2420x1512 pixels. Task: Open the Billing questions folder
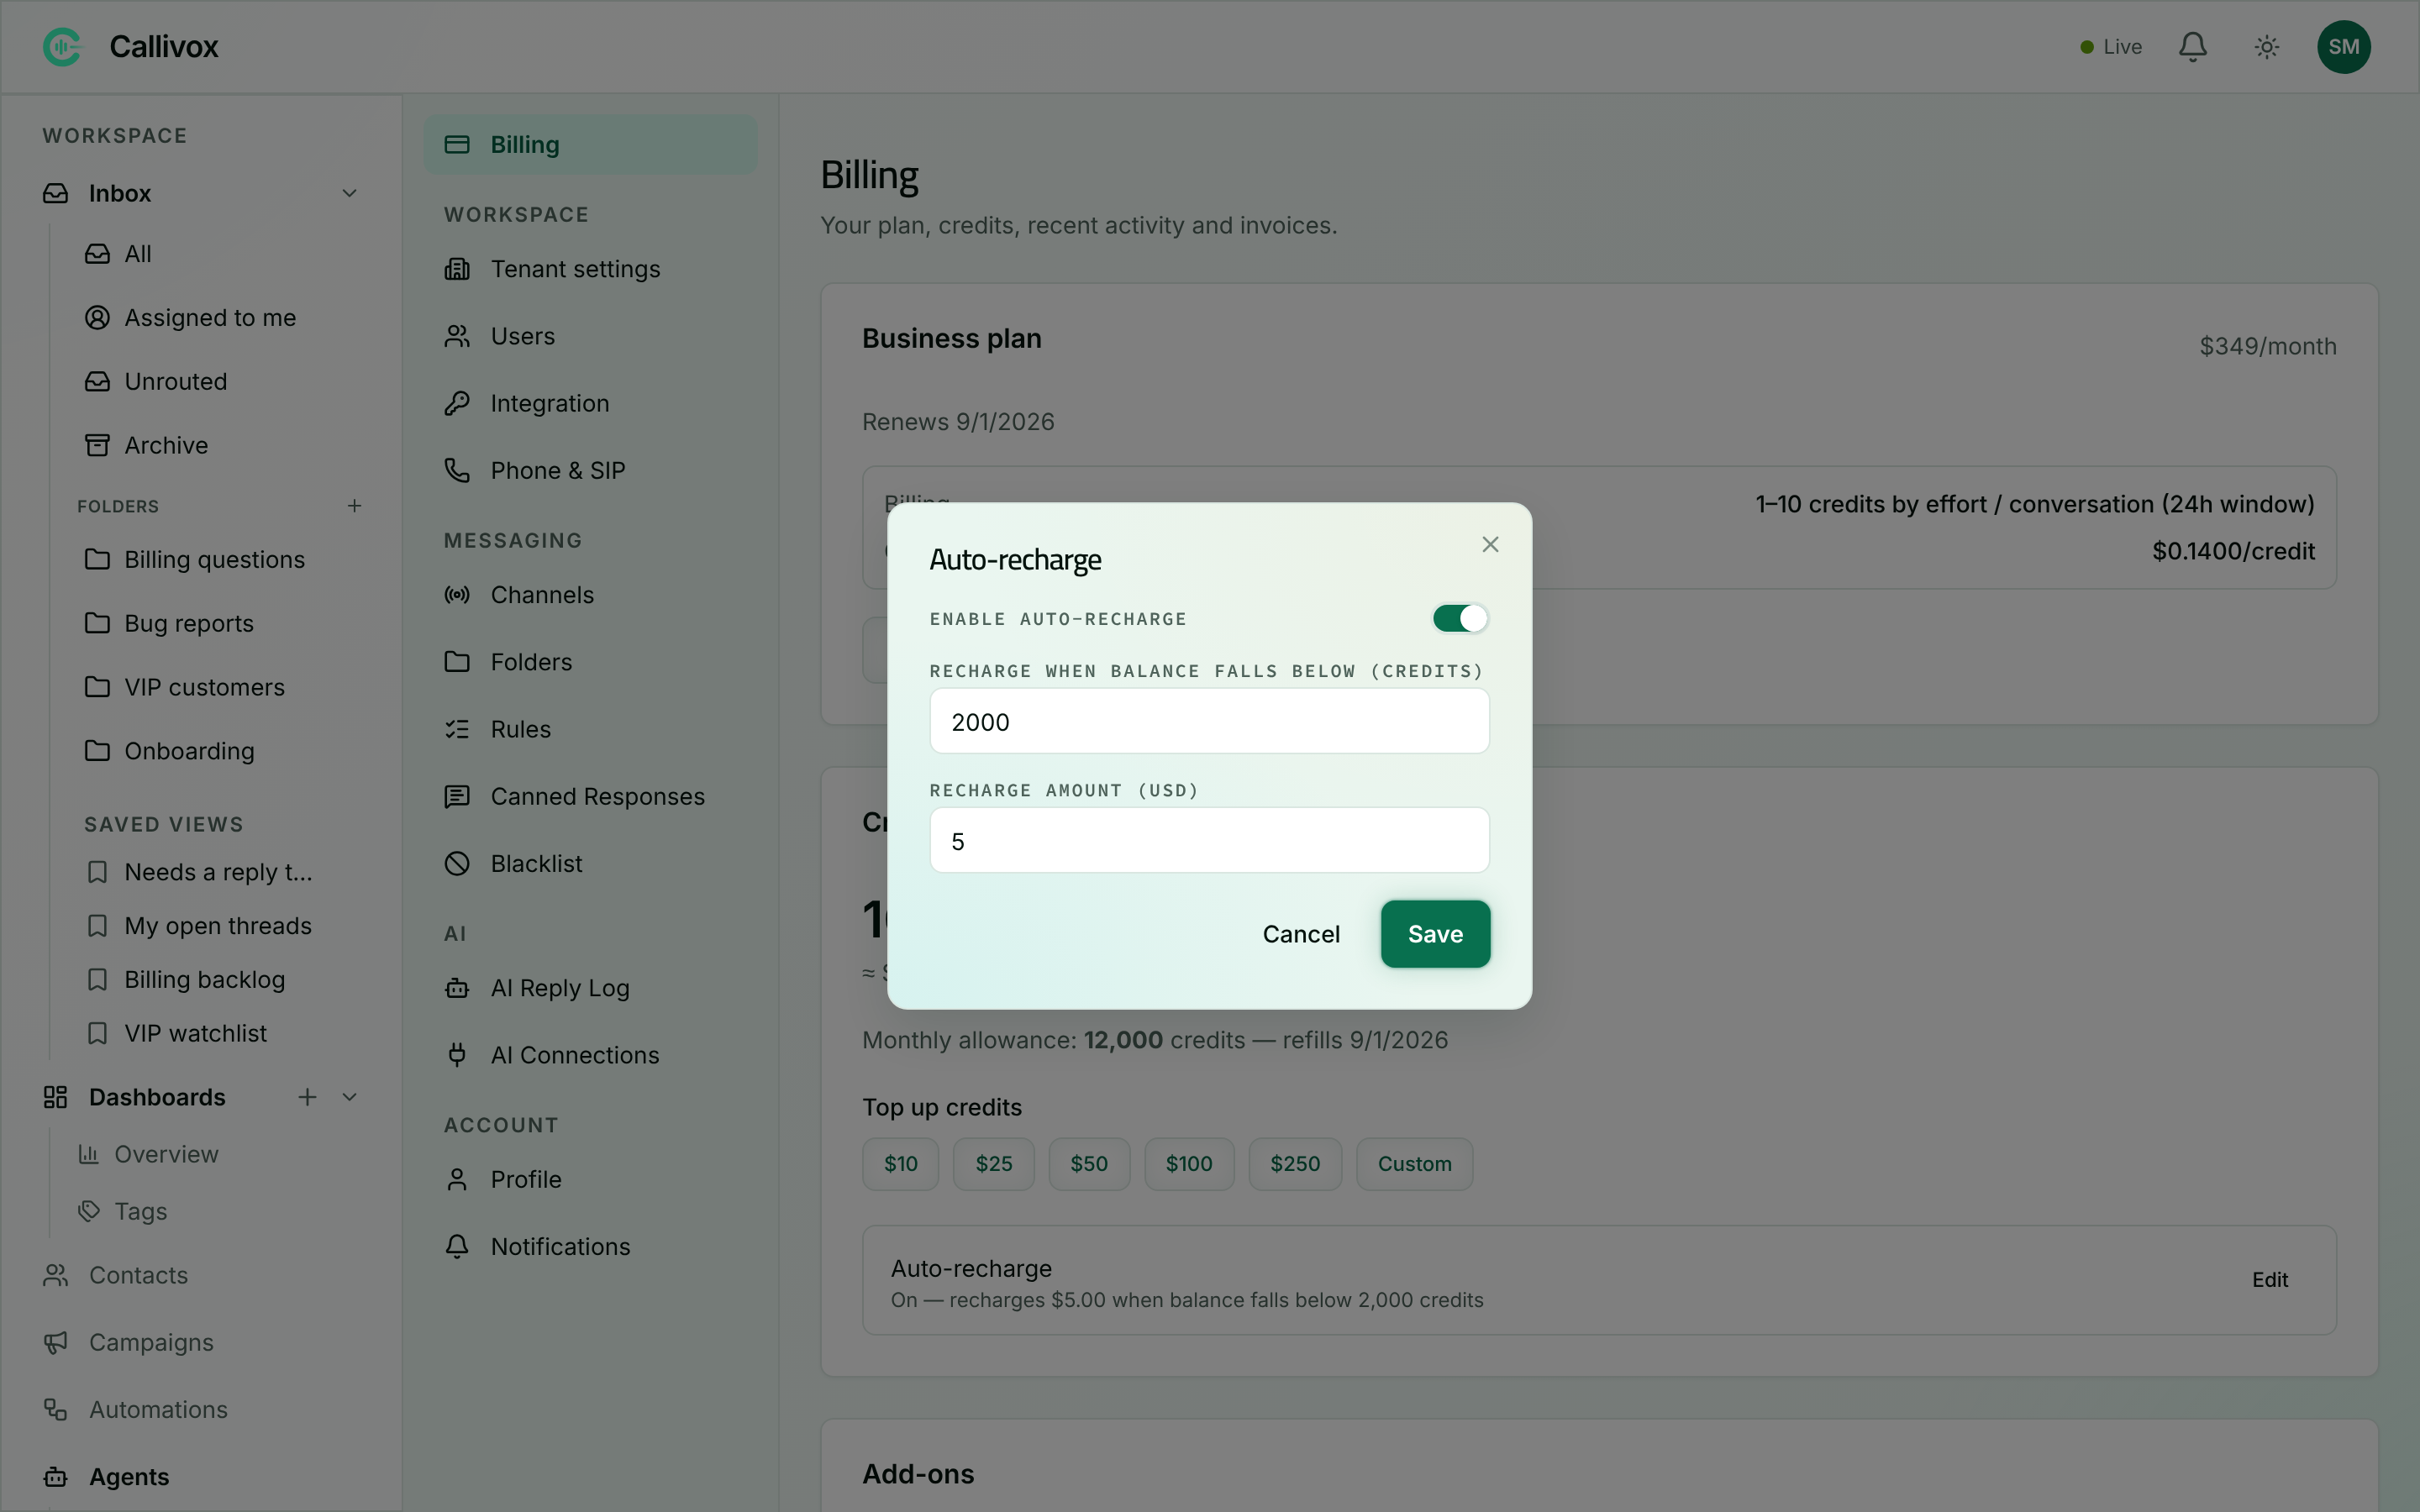coord(220,559)
